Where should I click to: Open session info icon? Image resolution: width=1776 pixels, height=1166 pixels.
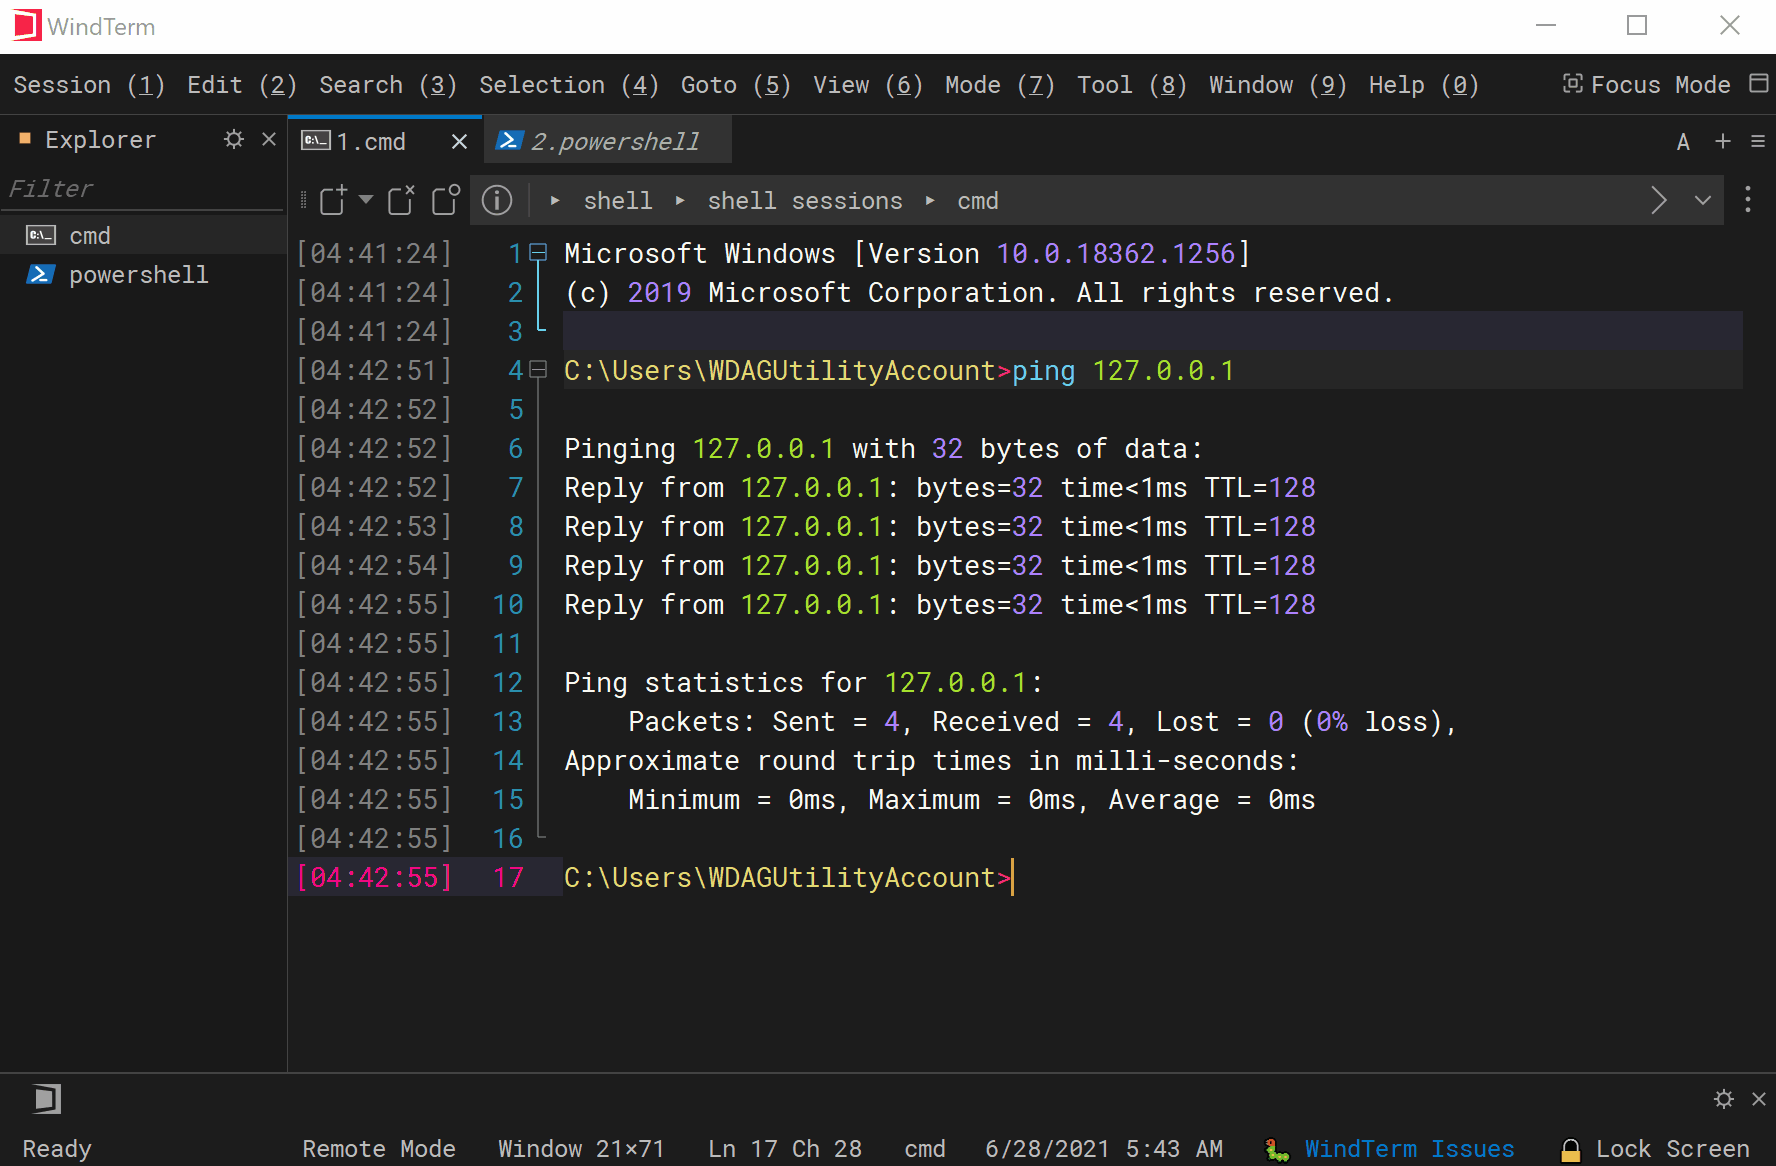point(497,200)
